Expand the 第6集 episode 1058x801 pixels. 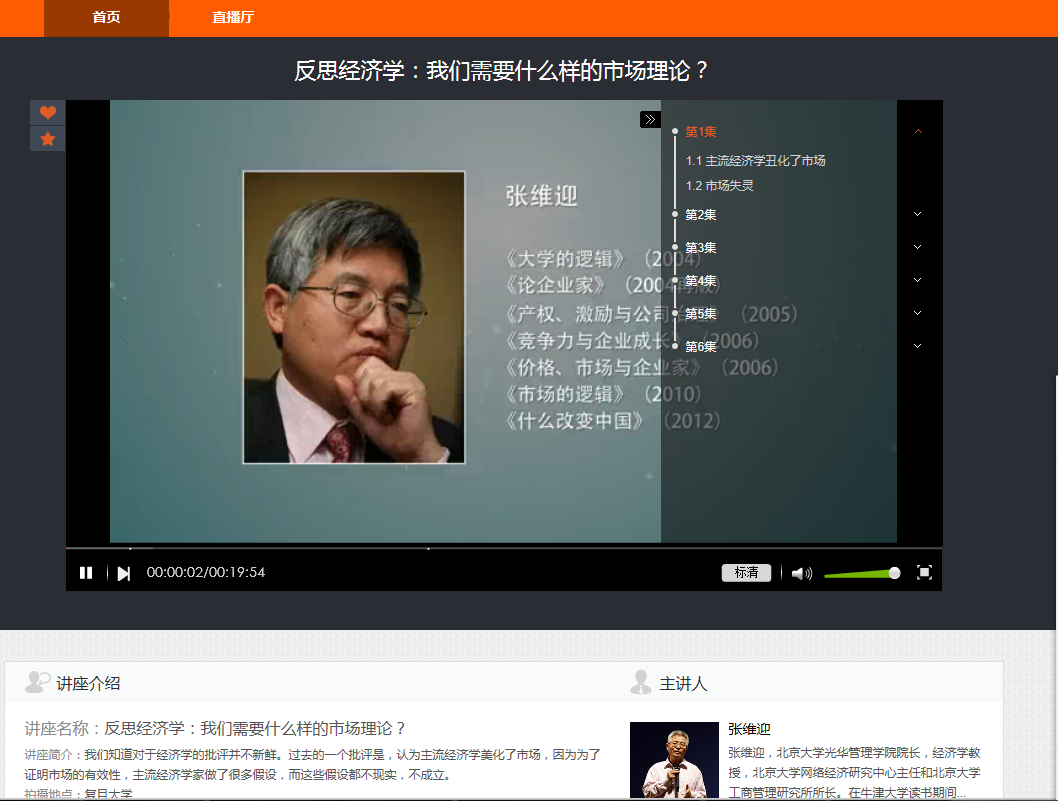pyautogui.click(x=918, y=346)
